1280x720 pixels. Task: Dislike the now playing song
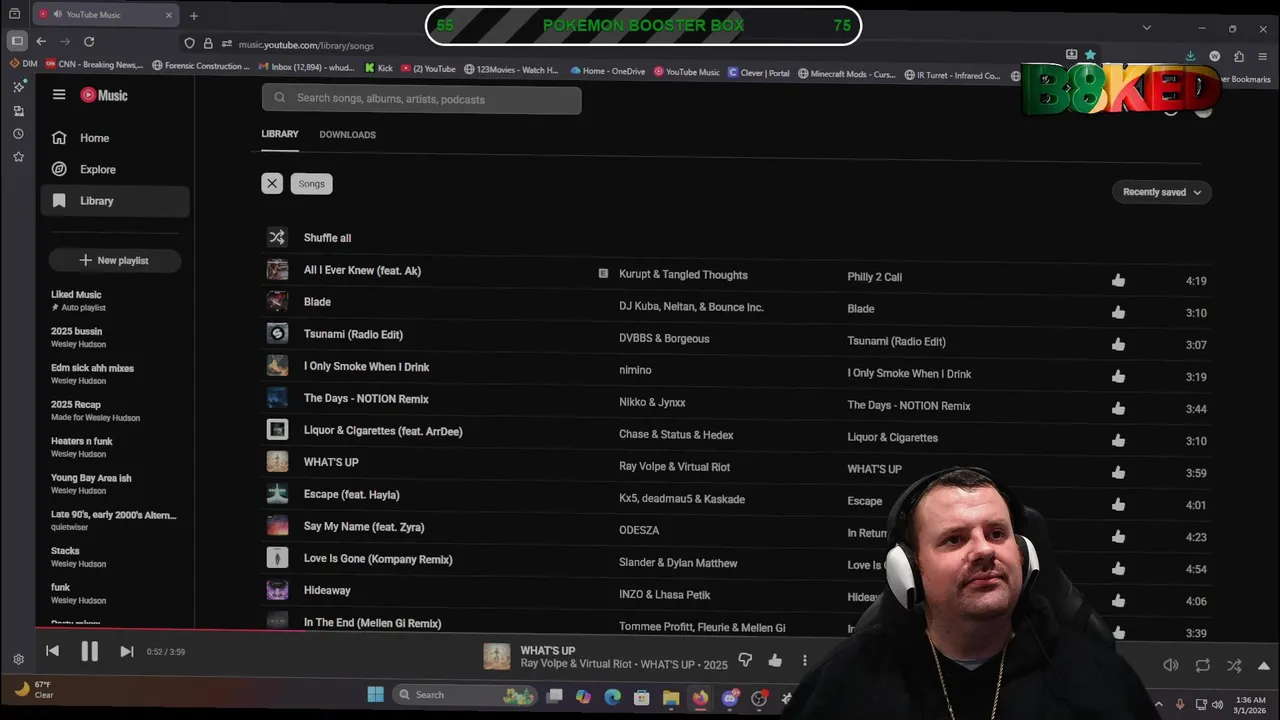745,660
